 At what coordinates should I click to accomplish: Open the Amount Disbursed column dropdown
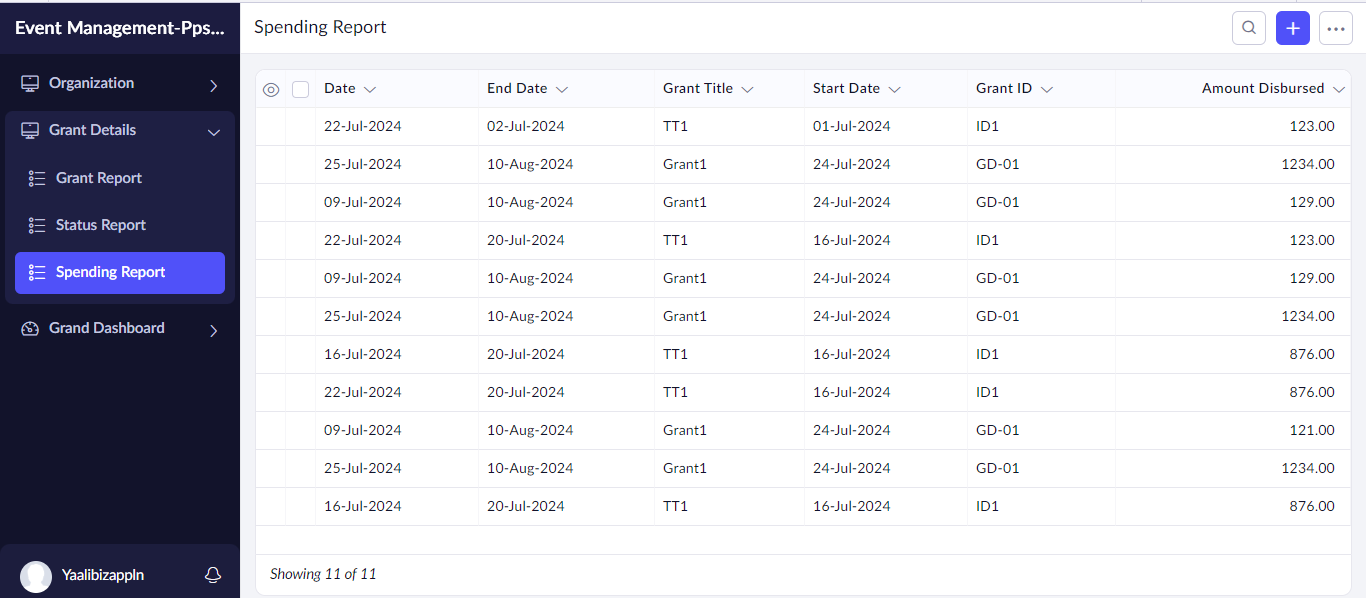pyautogui.click(x=1339, y=89)
